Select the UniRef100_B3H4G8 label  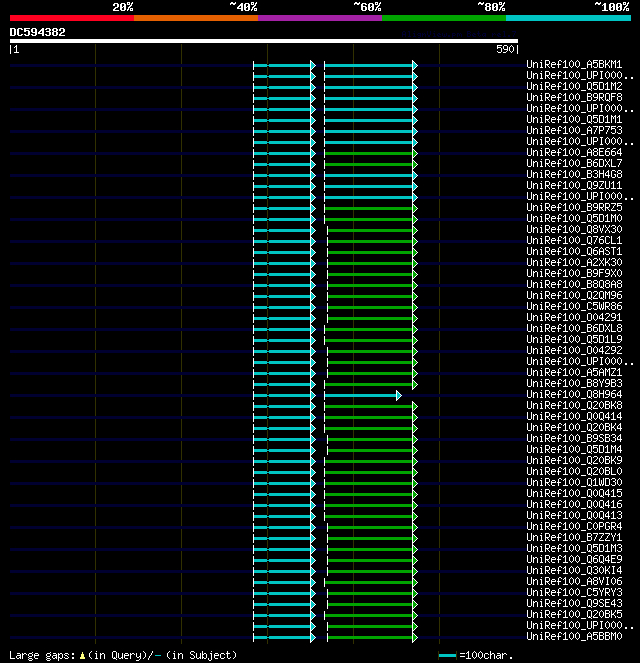pos(574,174)
